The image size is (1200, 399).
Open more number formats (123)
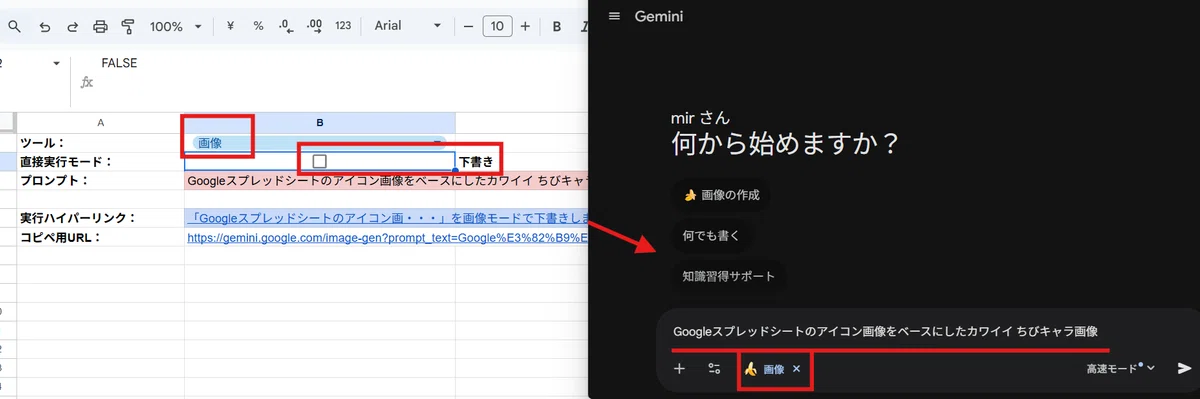[343, 26]
